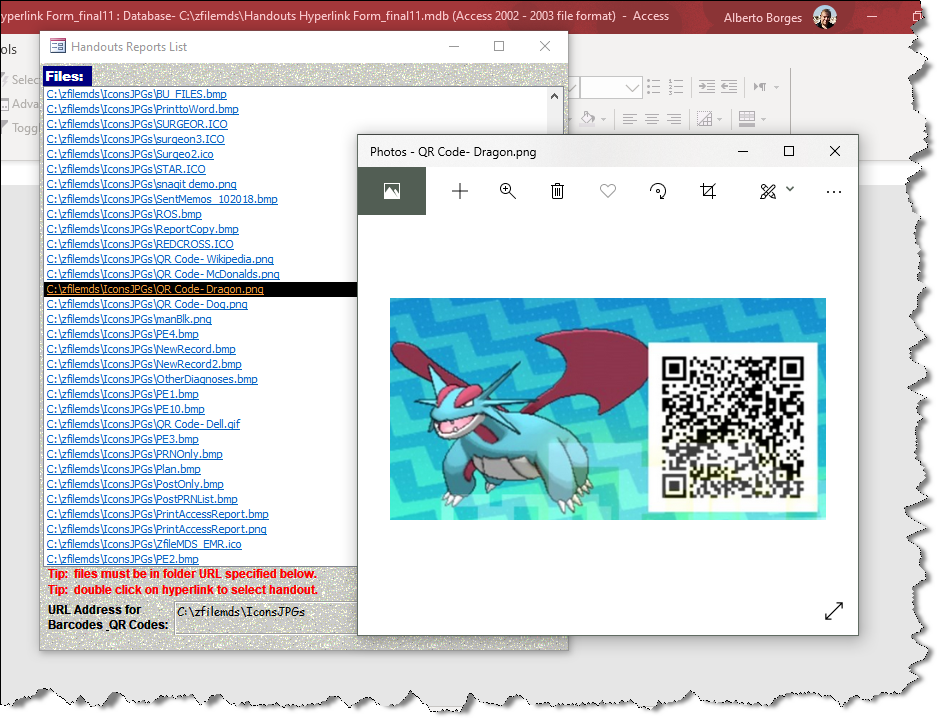Click Alberto Borges account picture
937x718 pixels.
coord(825,17)
